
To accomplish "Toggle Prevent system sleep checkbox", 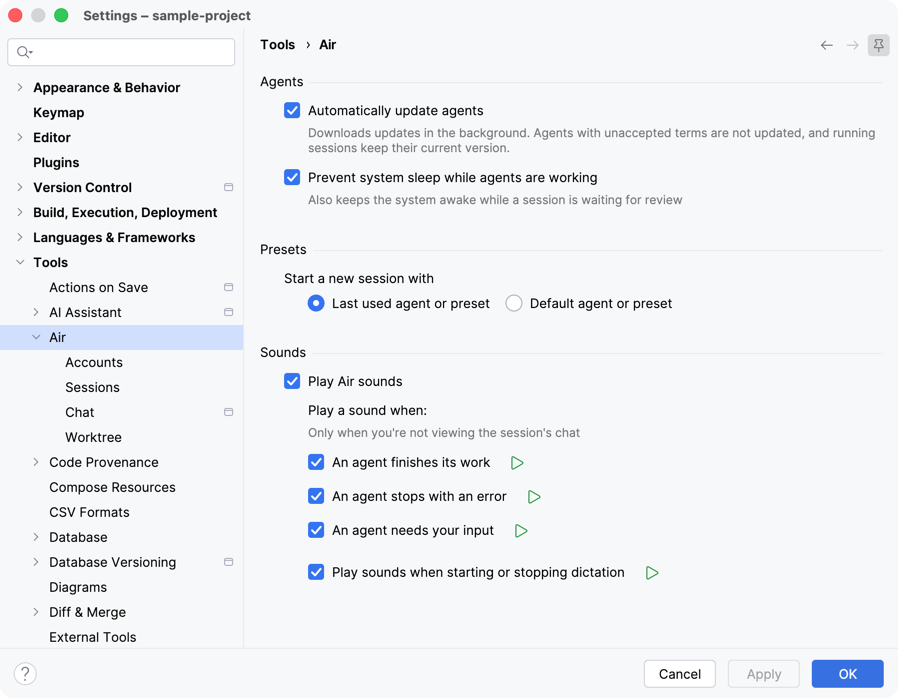I will [x=292, y=178].
